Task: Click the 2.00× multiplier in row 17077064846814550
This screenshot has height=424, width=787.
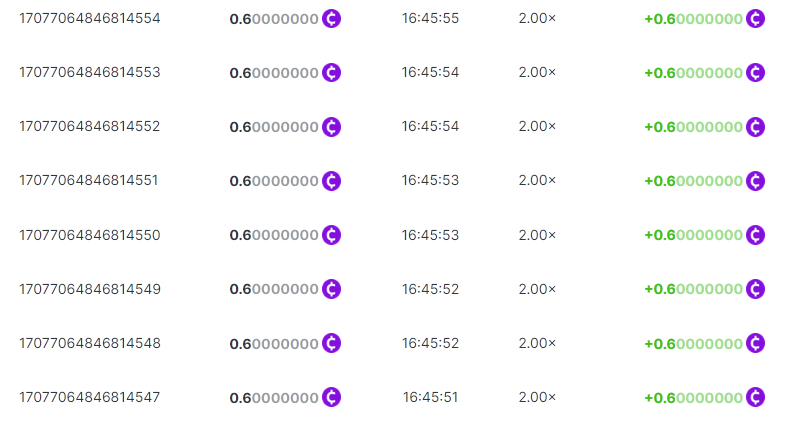Action: [537, 235]
